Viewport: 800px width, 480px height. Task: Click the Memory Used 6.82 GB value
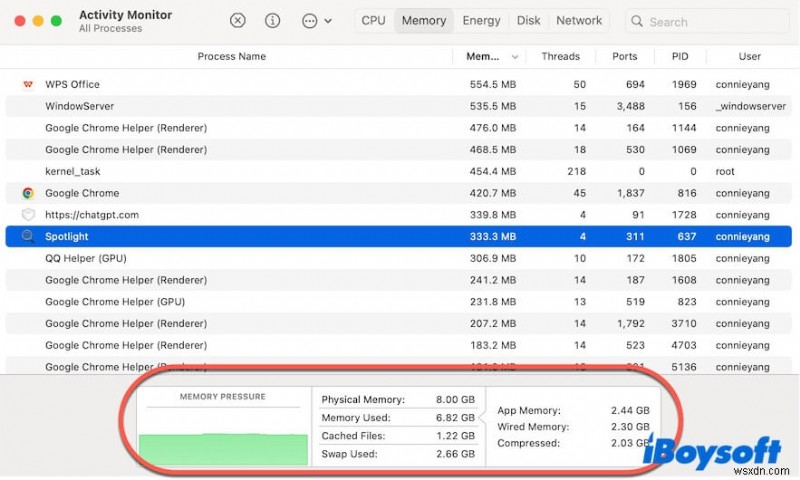(455, 418)
